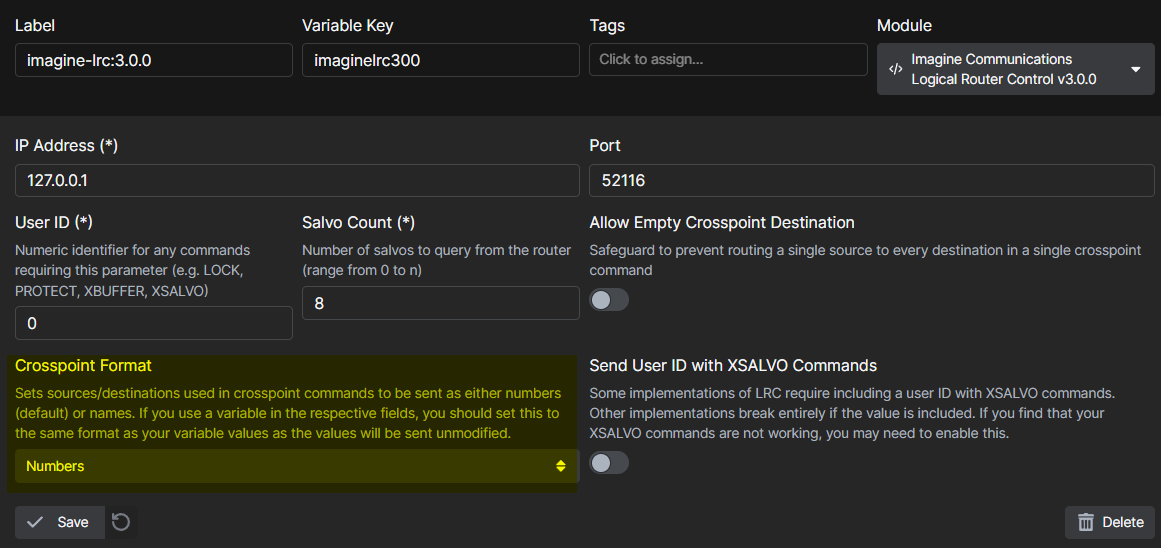Click the 'Safeguard to prevent routing' description
This screenshot has width=1161, height=548.
[865, 260]
